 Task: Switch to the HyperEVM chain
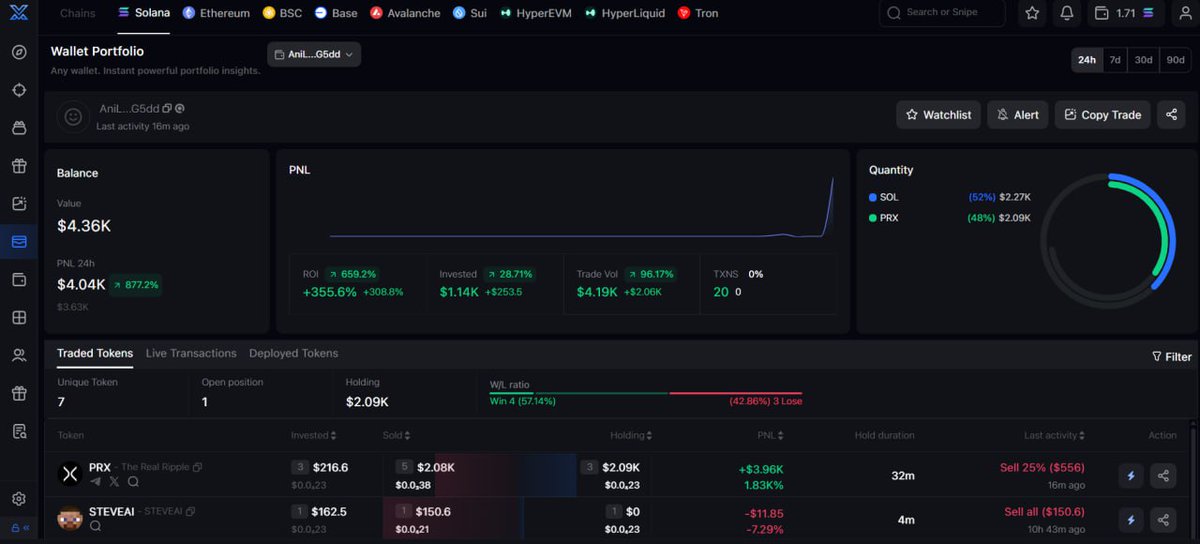coord(537,13)
